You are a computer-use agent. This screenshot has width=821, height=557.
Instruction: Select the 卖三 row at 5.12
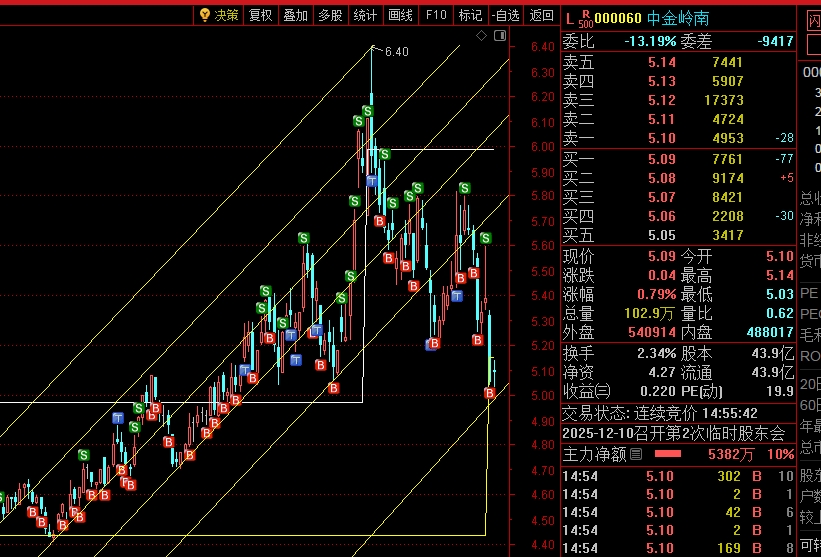(x=678, y=100)
